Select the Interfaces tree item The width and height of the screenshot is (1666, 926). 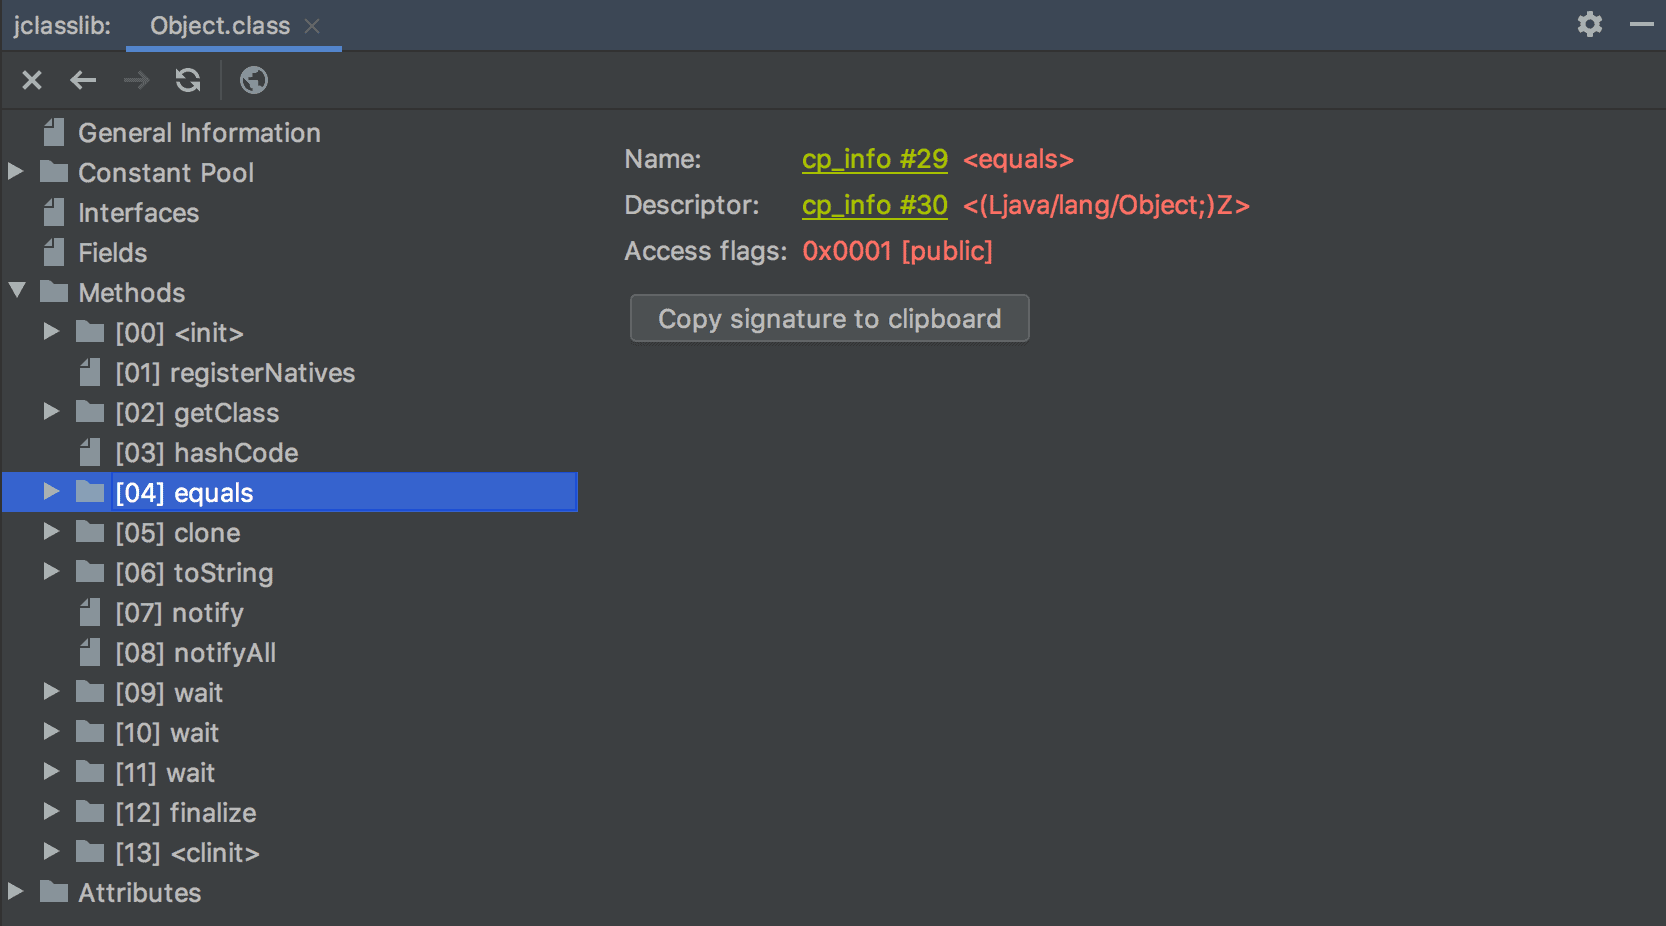[138, 212]
